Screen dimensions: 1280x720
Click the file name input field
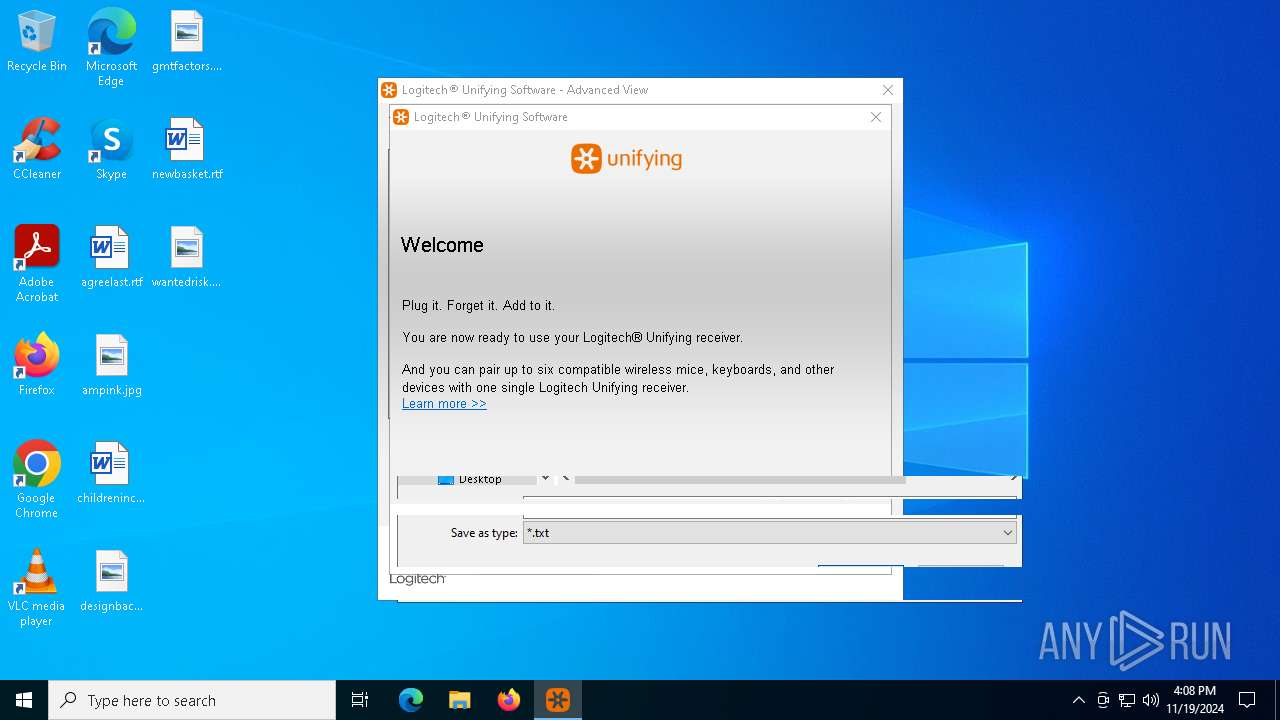pyautogui.click(x=769, y=505)
